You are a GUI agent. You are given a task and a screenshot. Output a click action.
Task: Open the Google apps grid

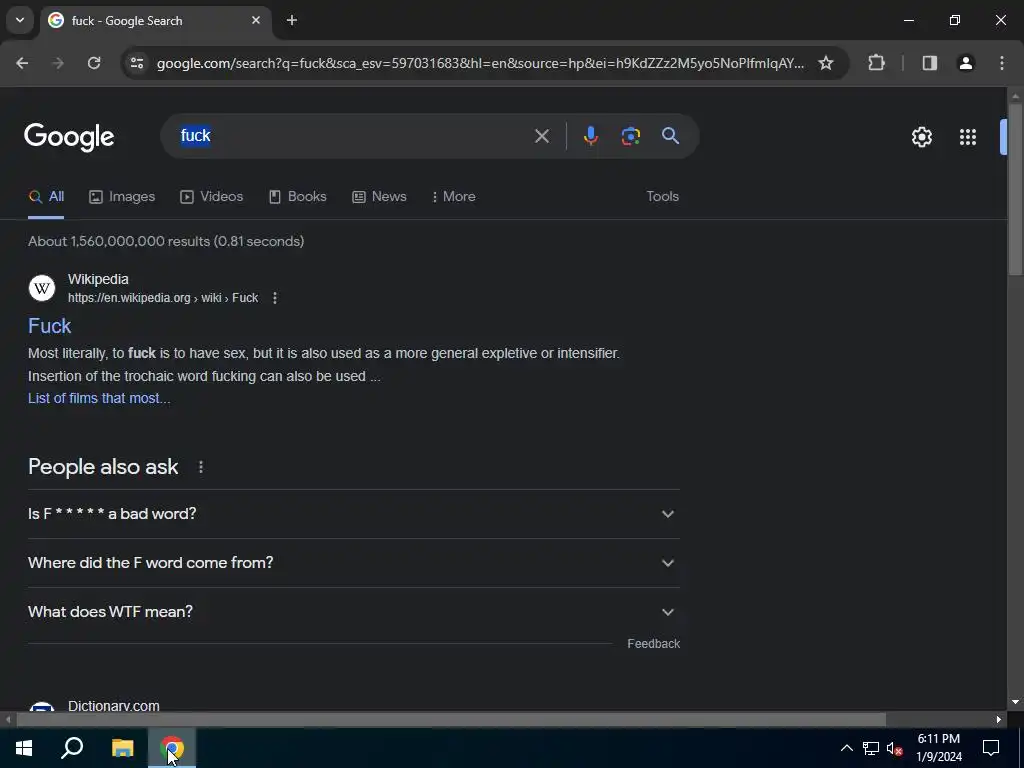[968, 136]
